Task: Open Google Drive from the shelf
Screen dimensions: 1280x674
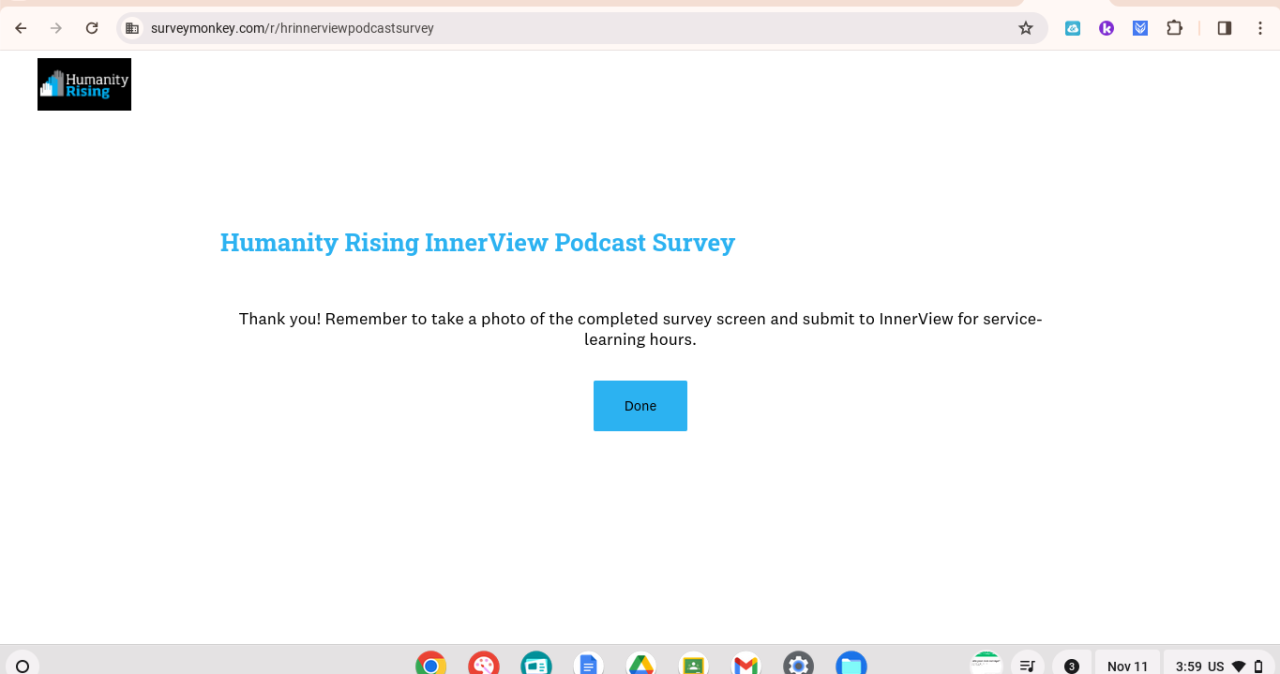Action: 641,664
